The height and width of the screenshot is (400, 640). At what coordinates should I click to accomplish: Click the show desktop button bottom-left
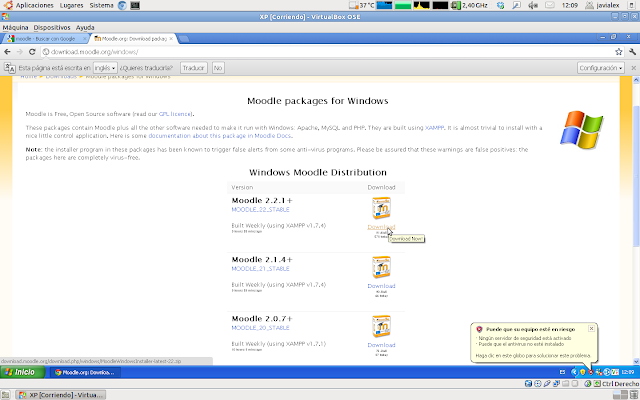(5, 395)
